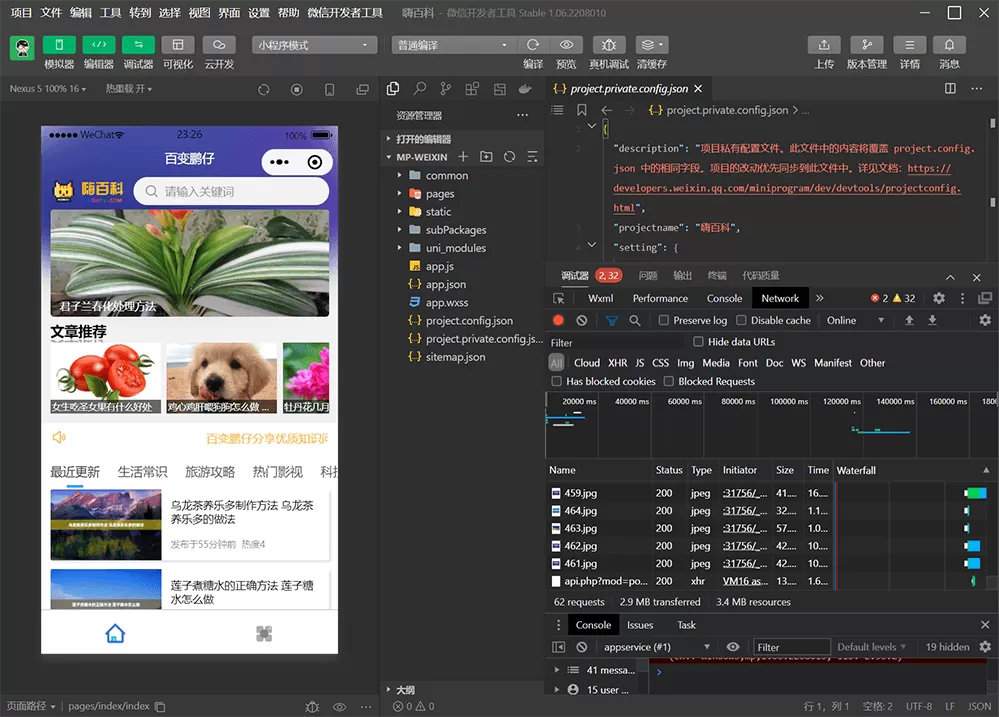The image size is (999, 717).
Task: Open the 设置 menu in menu bar
Action: coord(259,13)
